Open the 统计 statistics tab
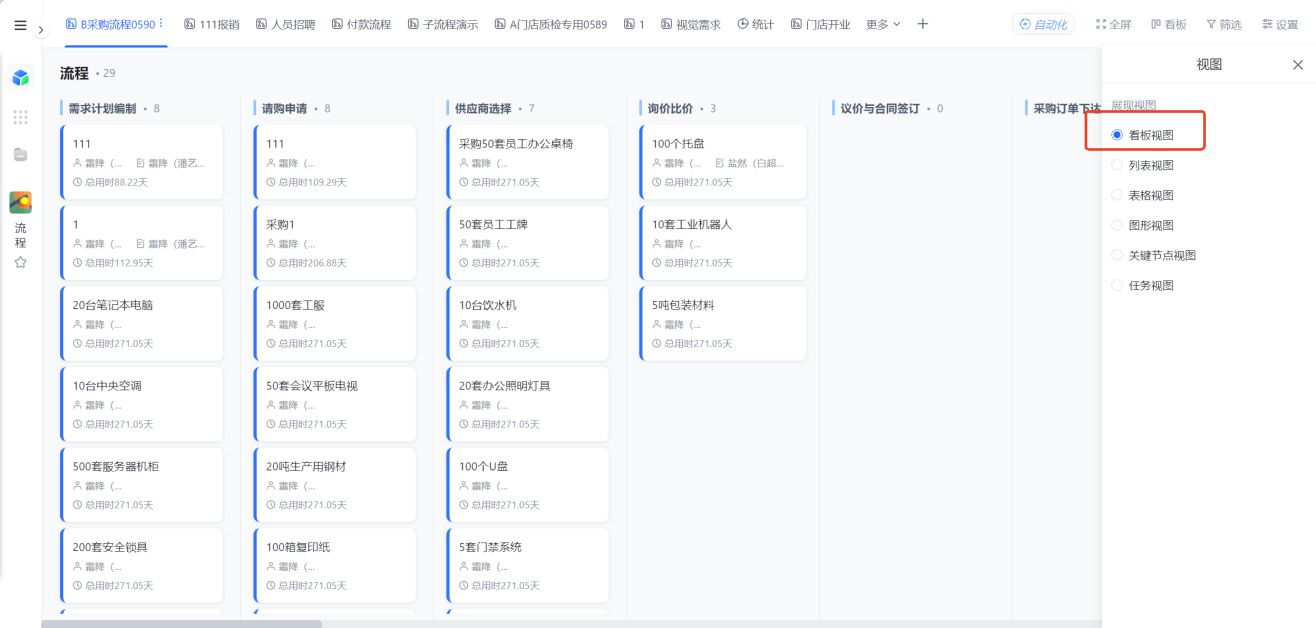1316x628 pixels. pos(756,24)
